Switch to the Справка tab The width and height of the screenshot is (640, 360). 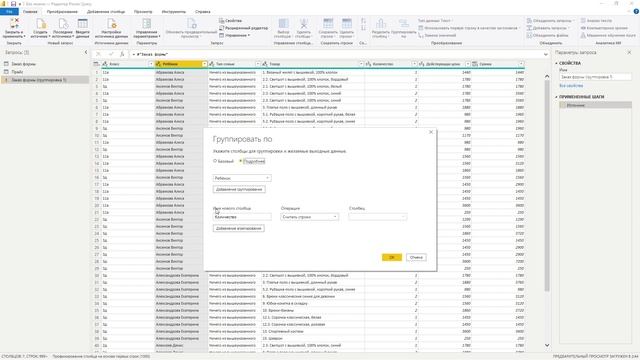(202, 12)
